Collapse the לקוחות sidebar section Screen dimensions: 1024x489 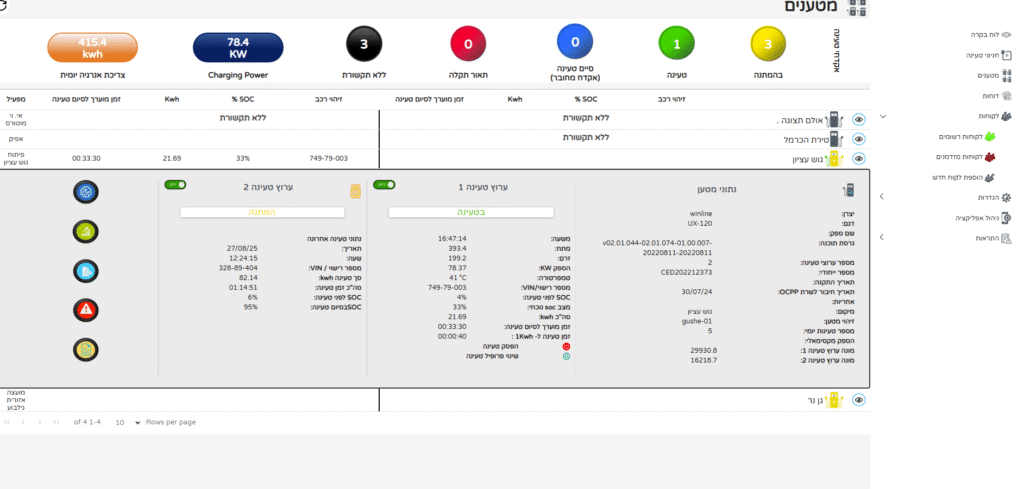pos(882,116)
